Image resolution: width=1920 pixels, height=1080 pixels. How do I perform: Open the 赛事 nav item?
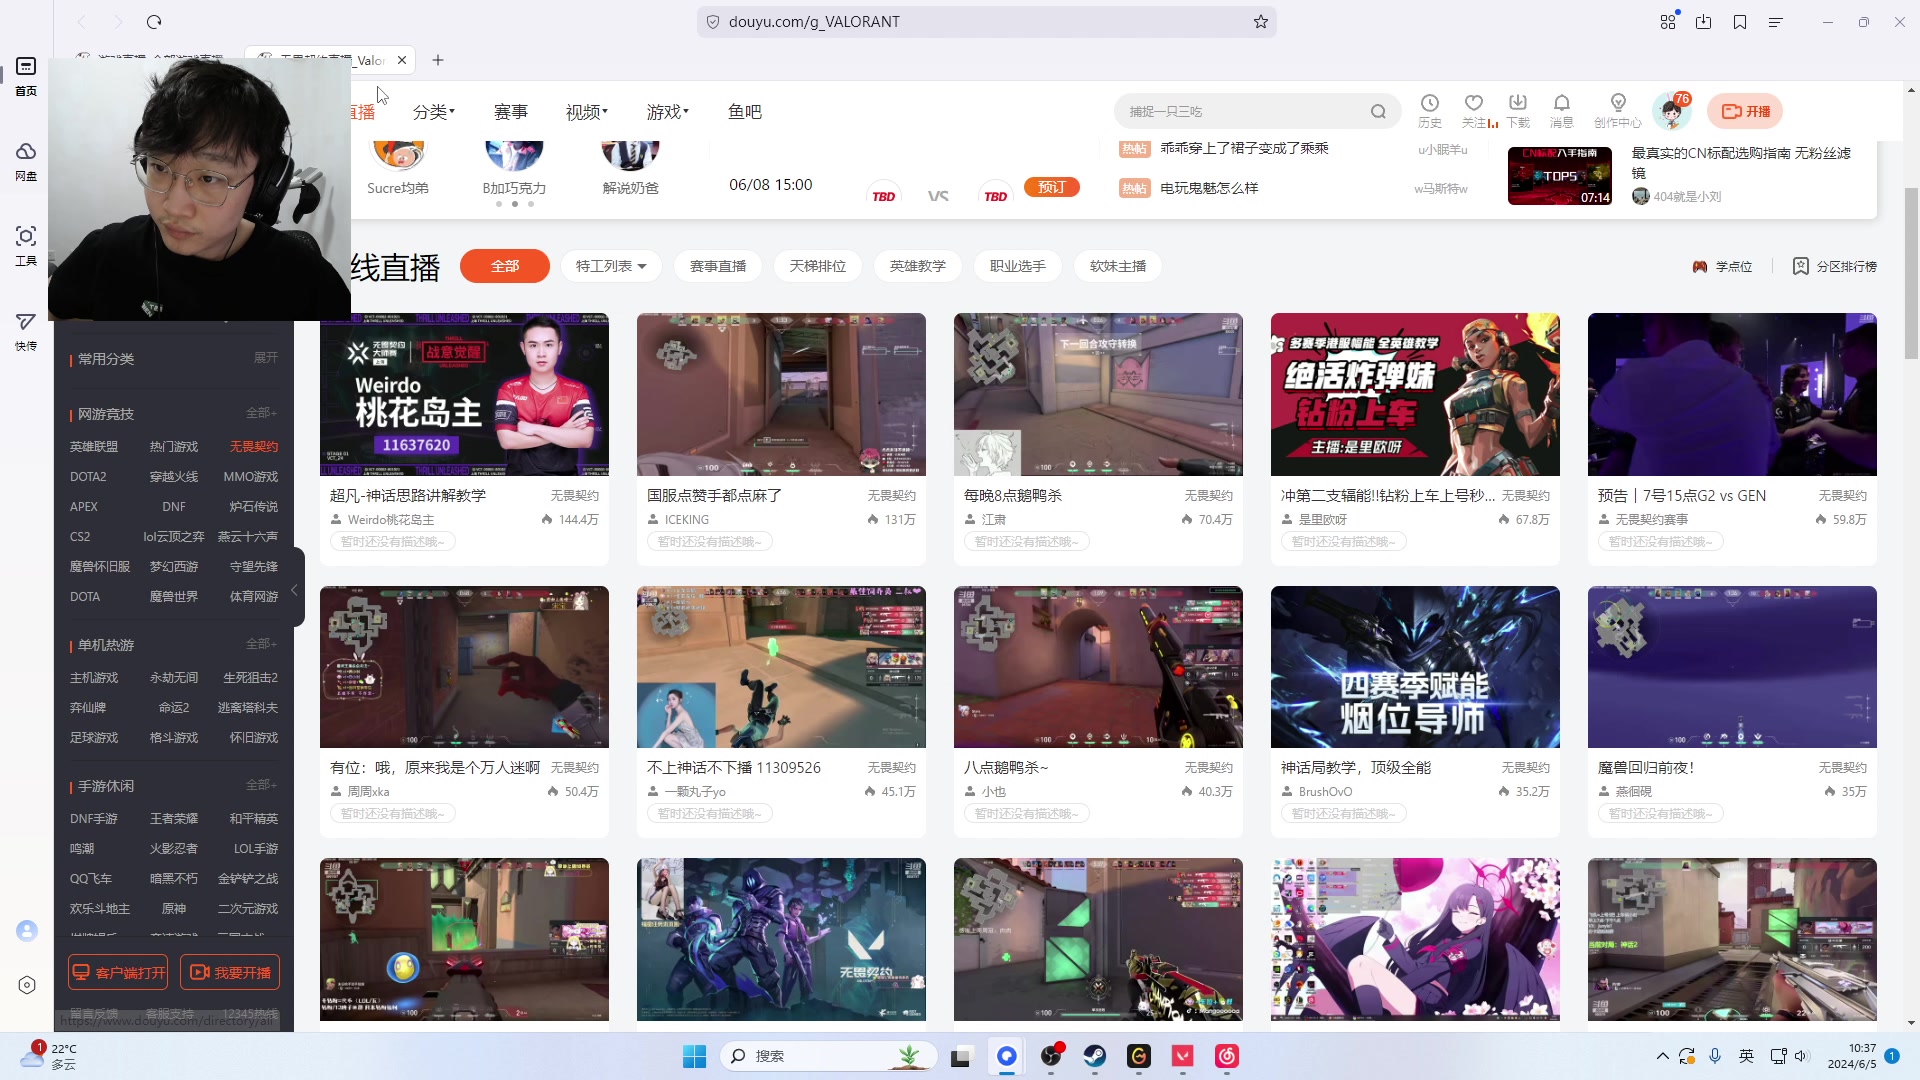(x=511, y=112)
